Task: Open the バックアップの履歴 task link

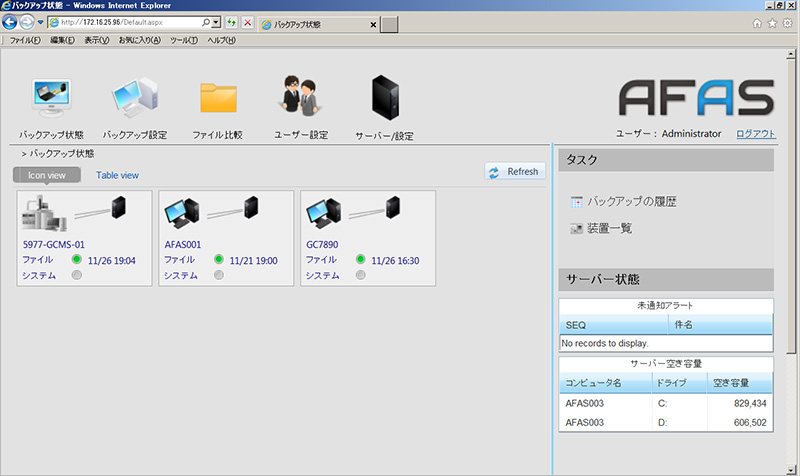Action: (x=632, y=202)
